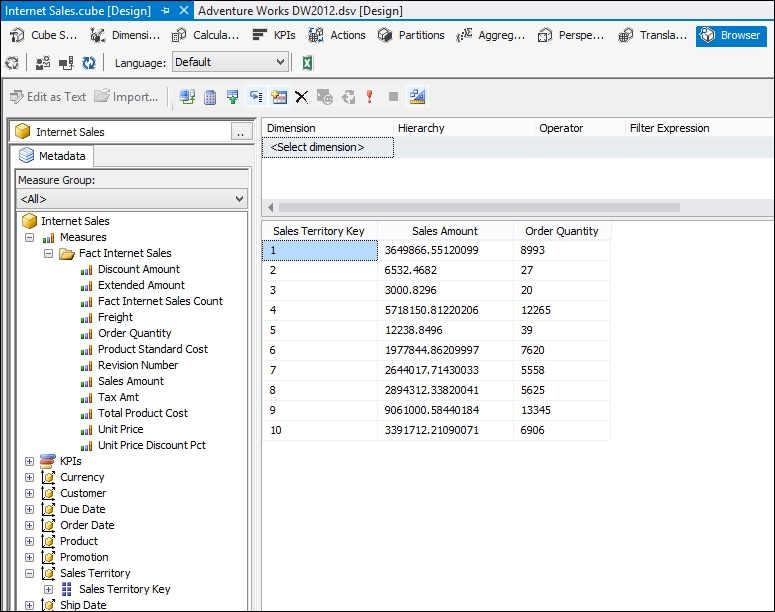This screenshot has width=775, height=612.
Task: Collapse the Measures tree node
Action: pyautogui.click(x=30, y=237)
